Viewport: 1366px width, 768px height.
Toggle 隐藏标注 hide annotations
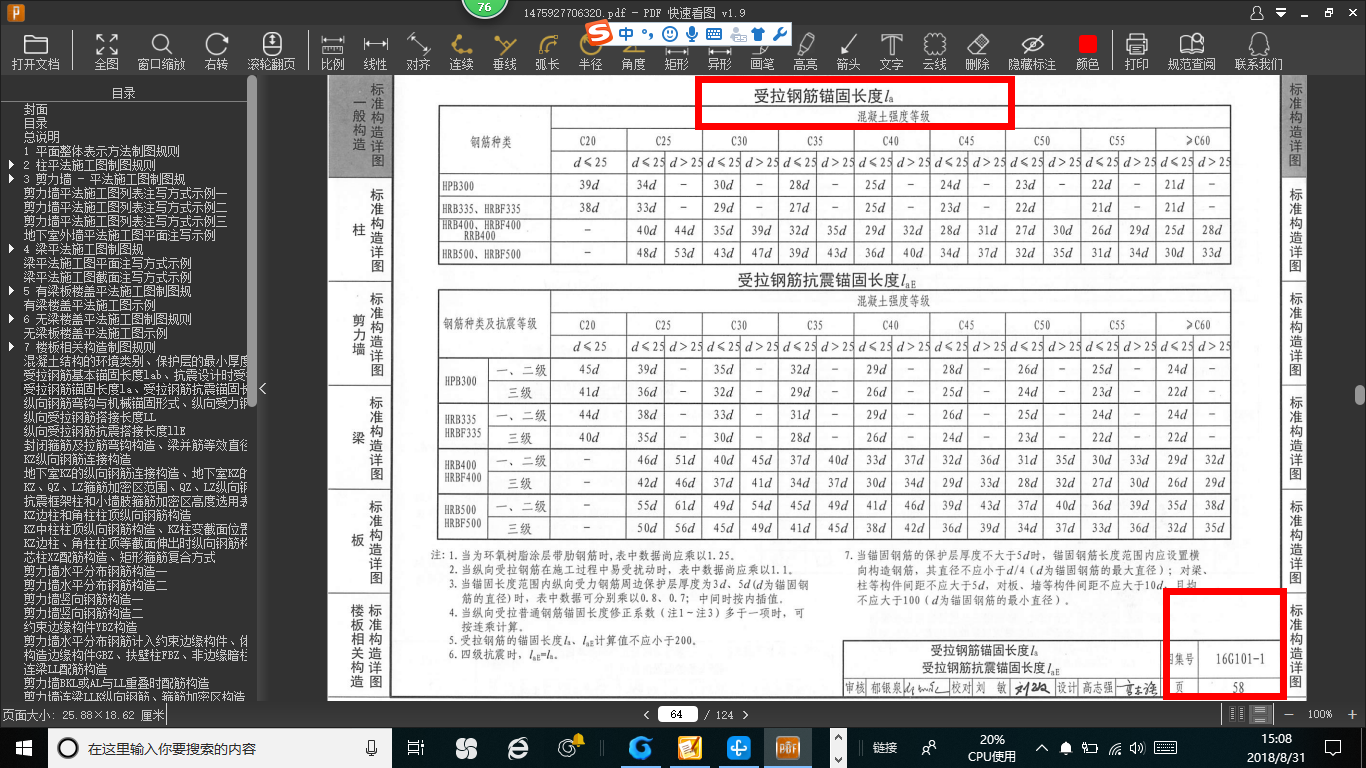(1032, 51)
